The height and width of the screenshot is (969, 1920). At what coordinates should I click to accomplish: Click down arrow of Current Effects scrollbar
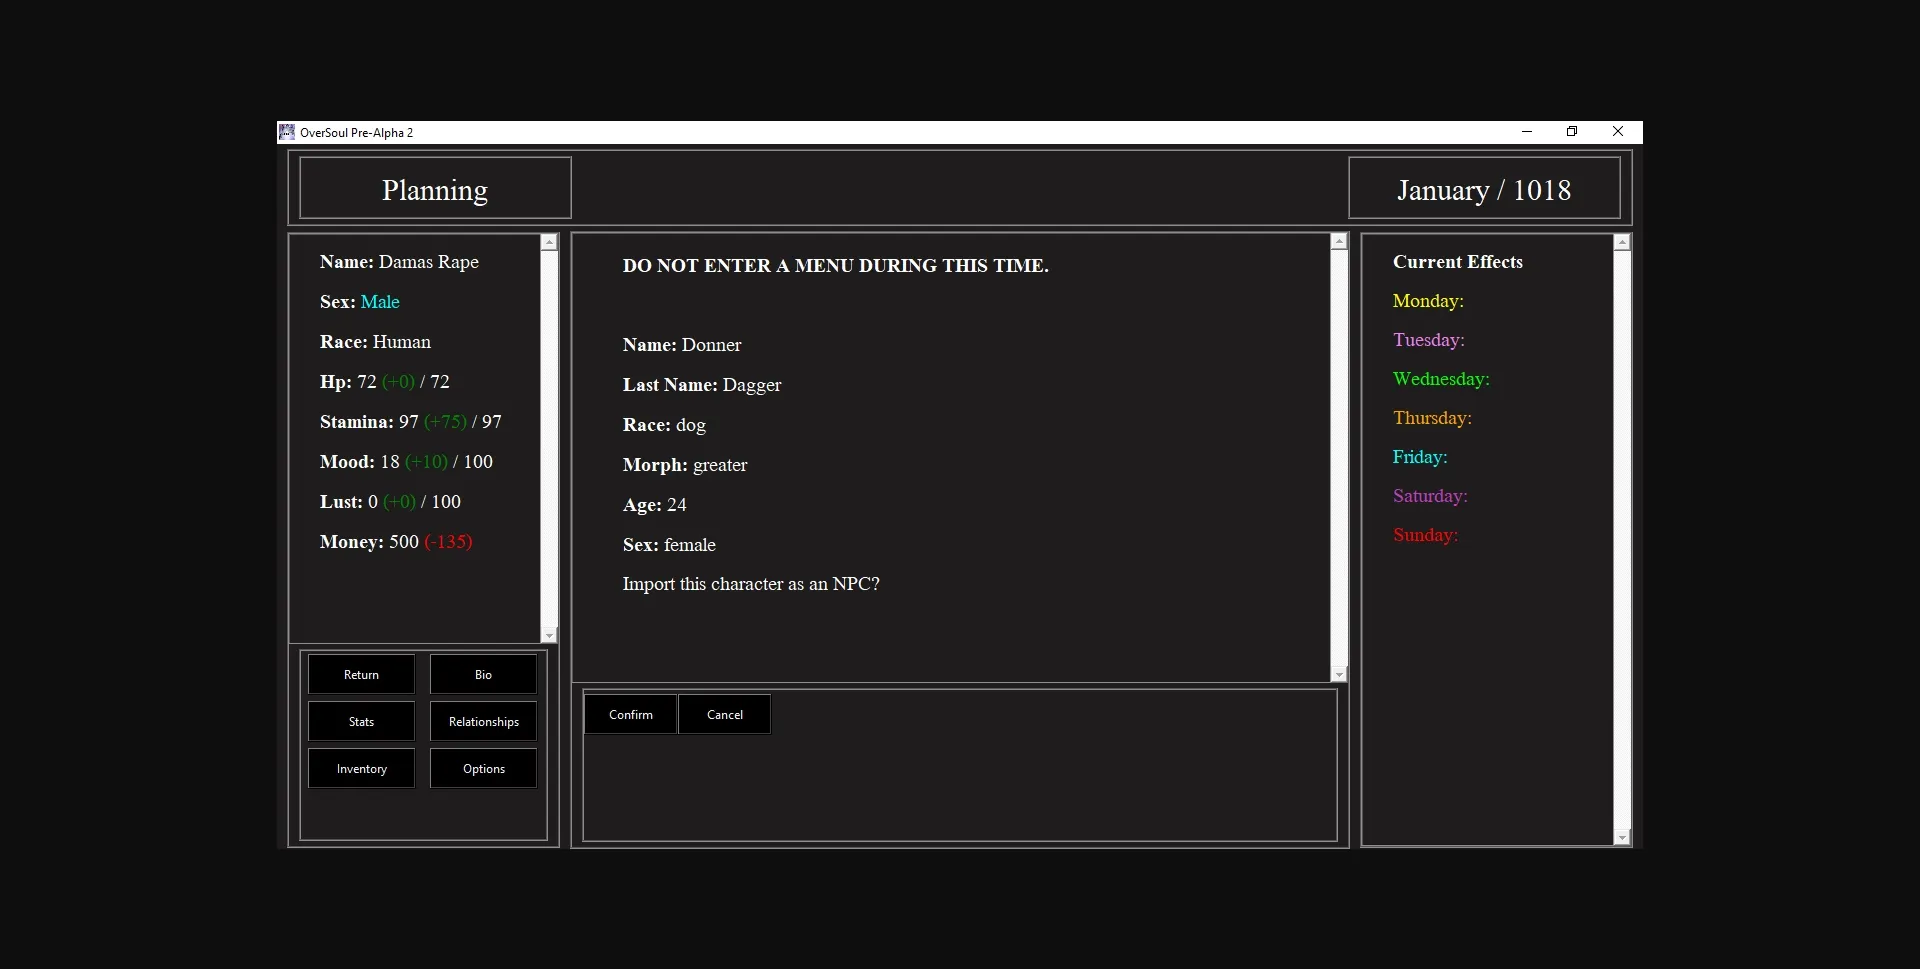[1622, 837]
